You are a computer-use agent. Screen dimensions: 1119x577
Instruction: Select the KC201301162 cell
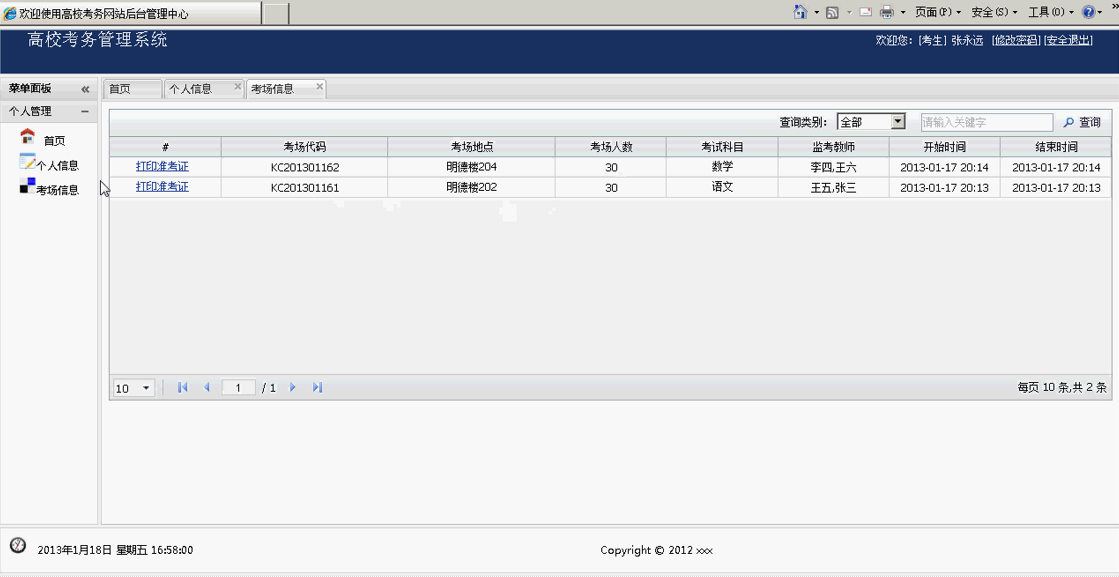click(x=305, y=168)
